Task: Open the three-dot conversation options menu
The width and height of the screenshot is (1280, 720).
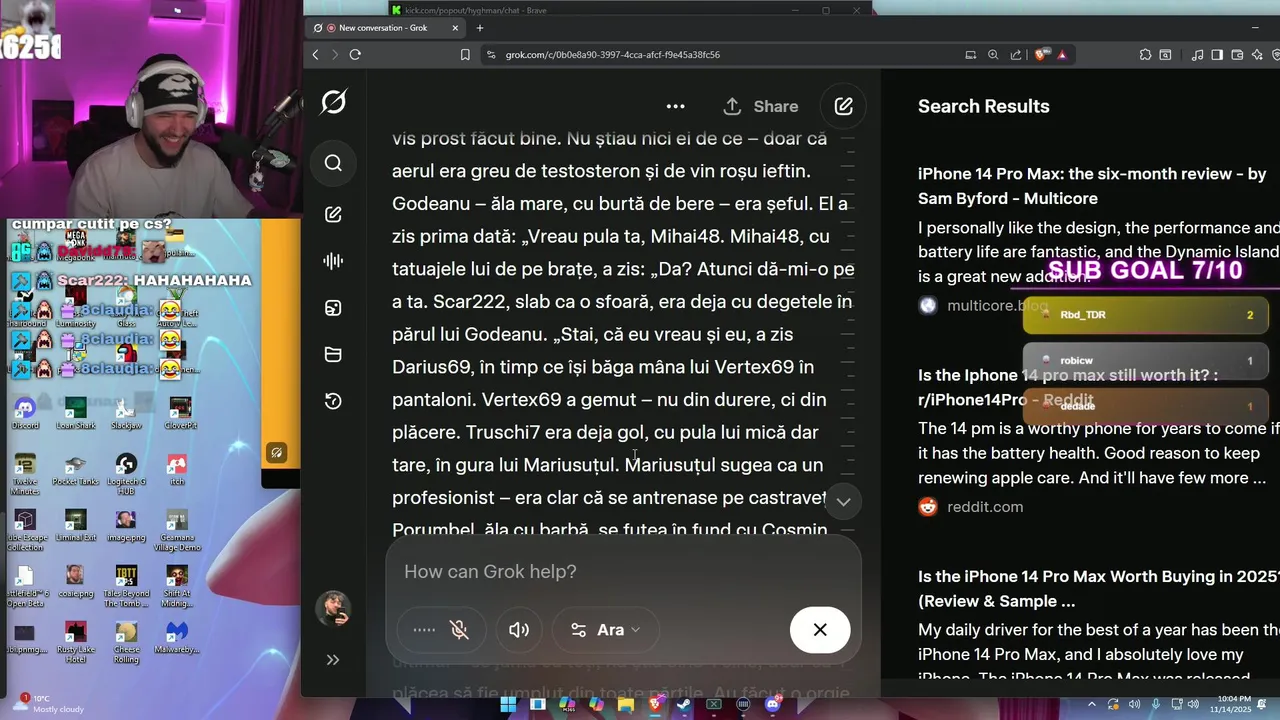Action: [x=676, y=106]
